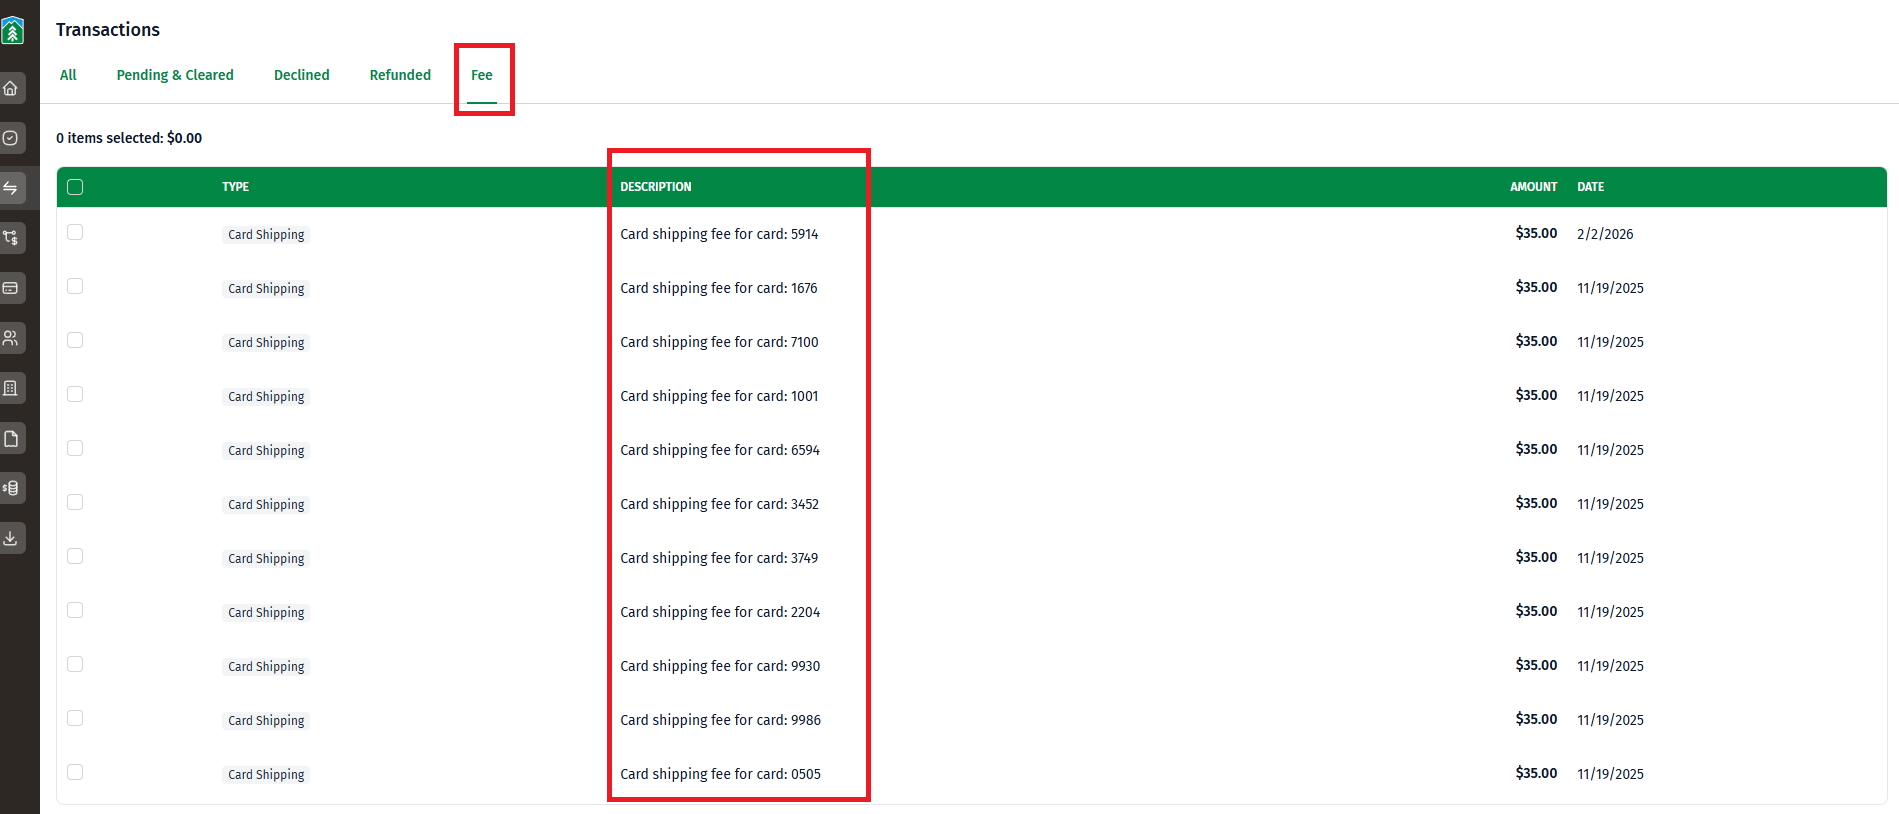
Task: Click 'Card shipping fee for card: 3749'
Action: point(719,558)
